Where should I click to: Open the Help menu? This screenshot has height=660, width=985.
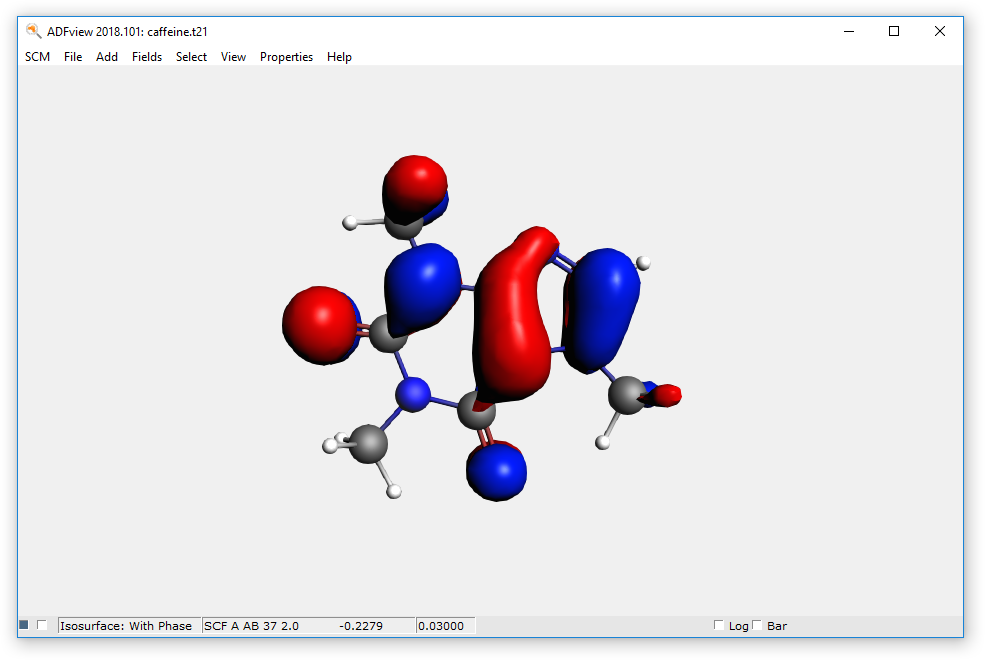(x=339, y=57)
